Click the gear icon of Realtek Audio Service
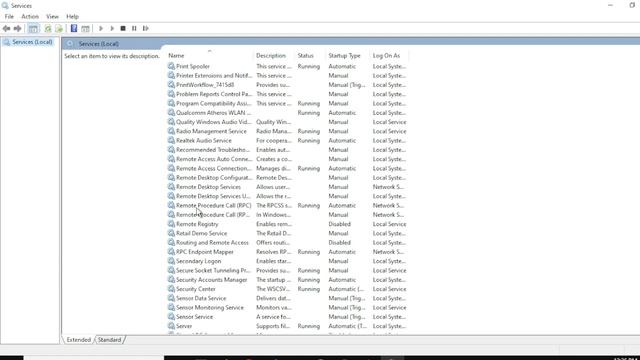Image resolution: width=640 pixels, height=360 pixels. pyautogui.click(x=171, y=140)
